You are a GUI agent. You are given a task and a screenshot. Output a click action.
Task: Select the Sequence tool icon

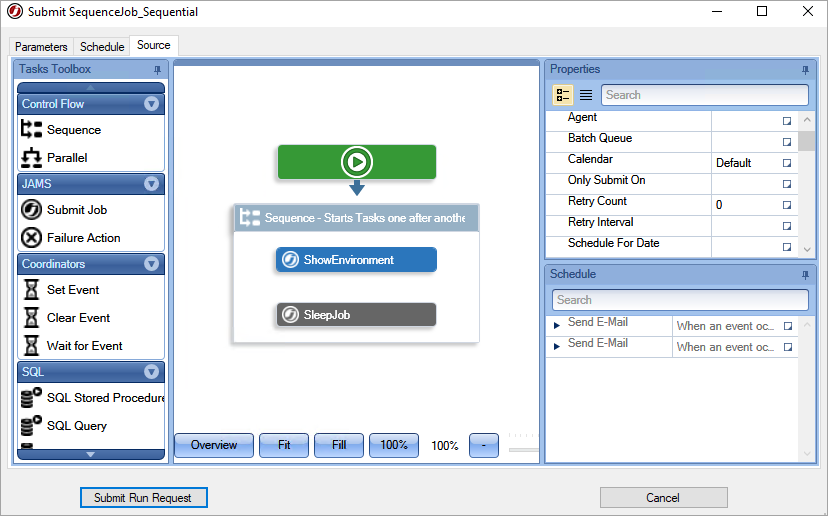pyautogui.click(x=31, y=130)
